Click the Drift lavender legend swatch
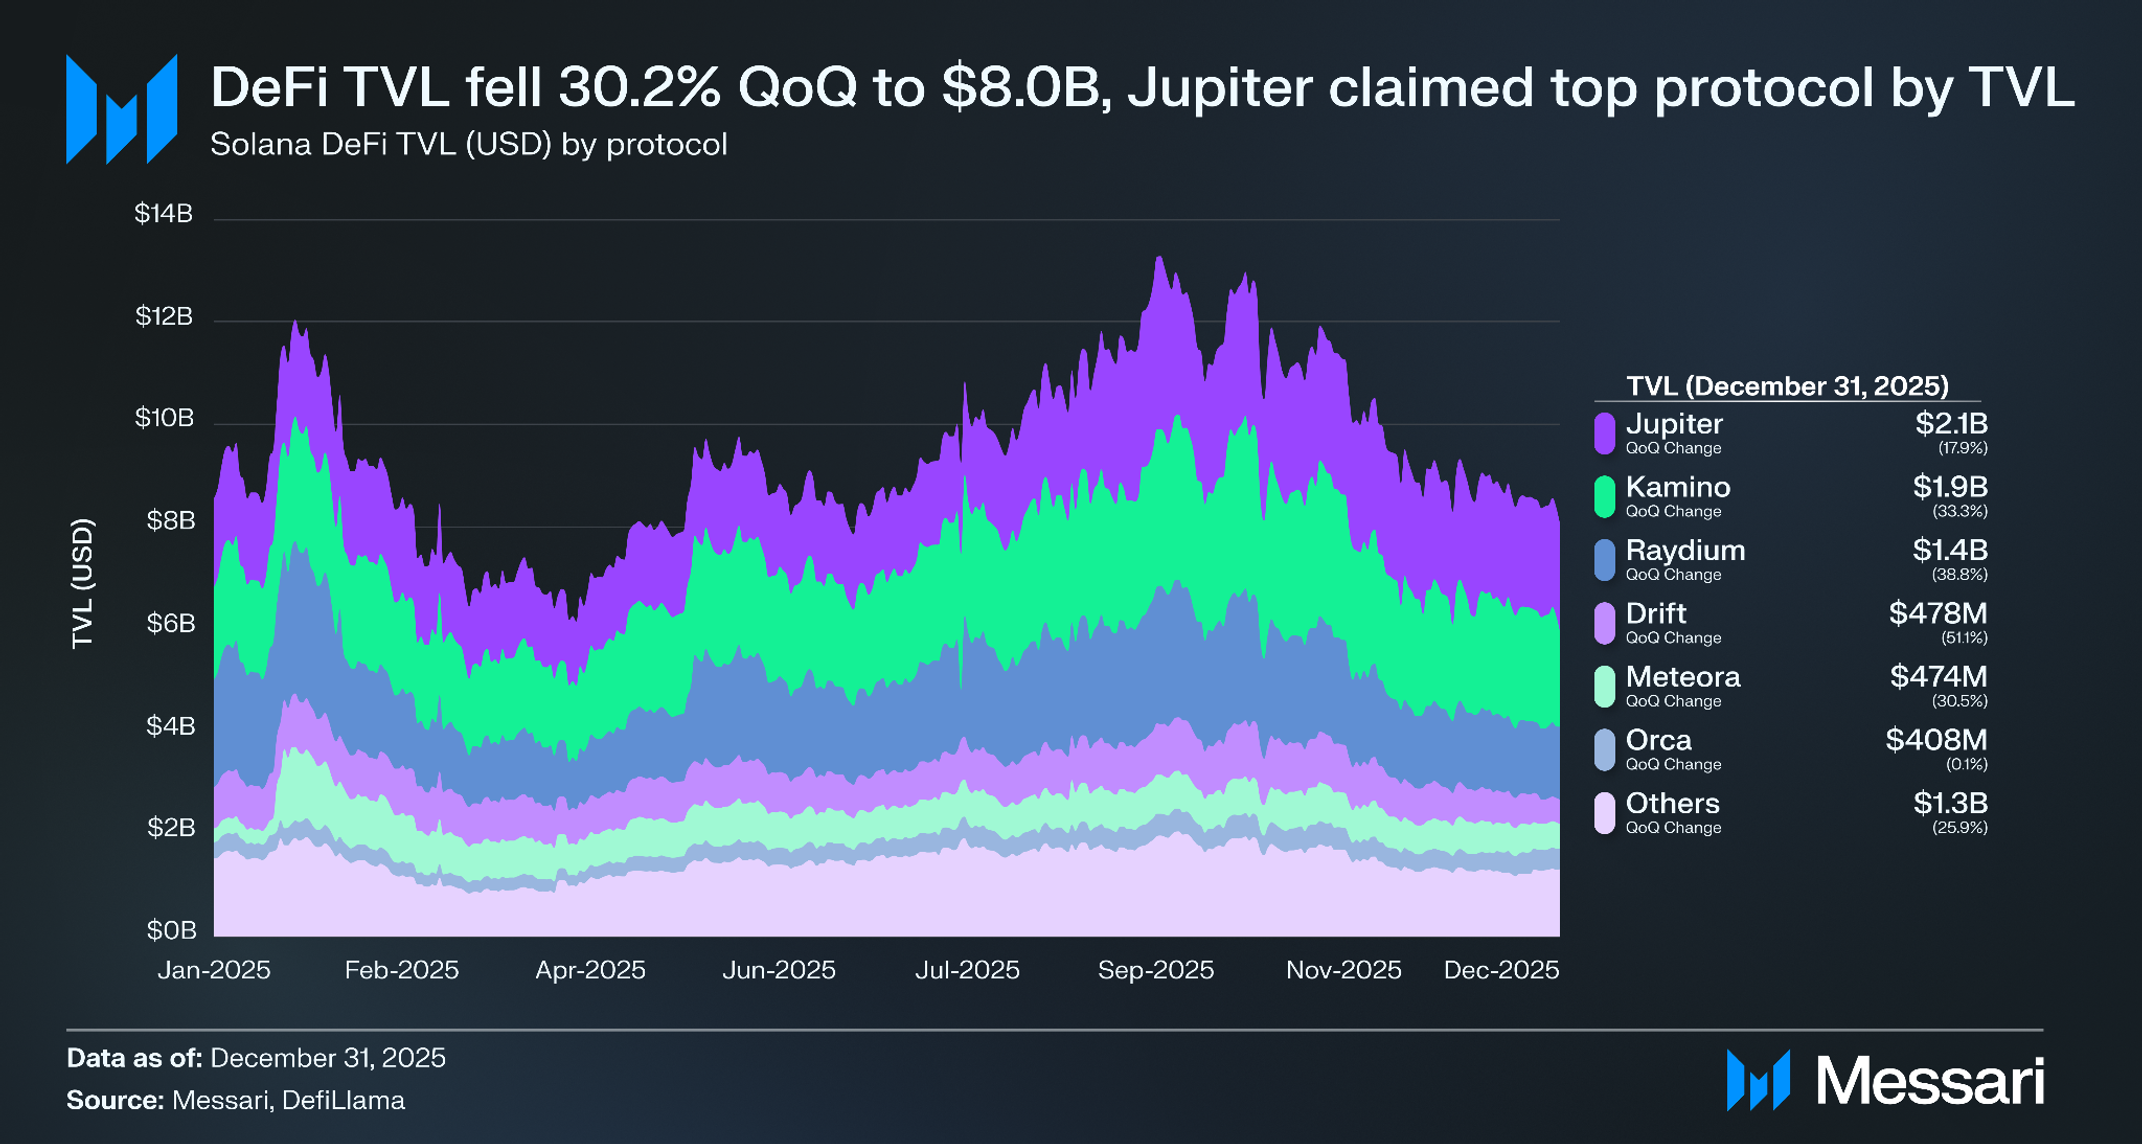2142x1144 pixels. pos(1604,623)
